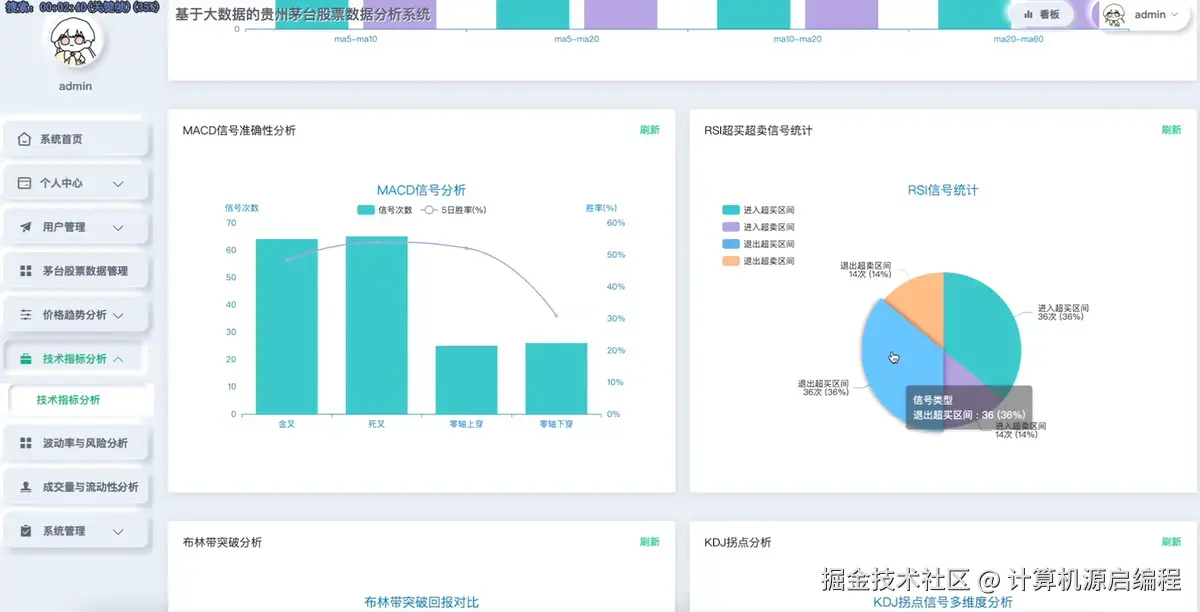This screenshot has width=1200, height=612.
Task: Collapse the 技术指标分析 menu chevron
Action: point(118,359)
